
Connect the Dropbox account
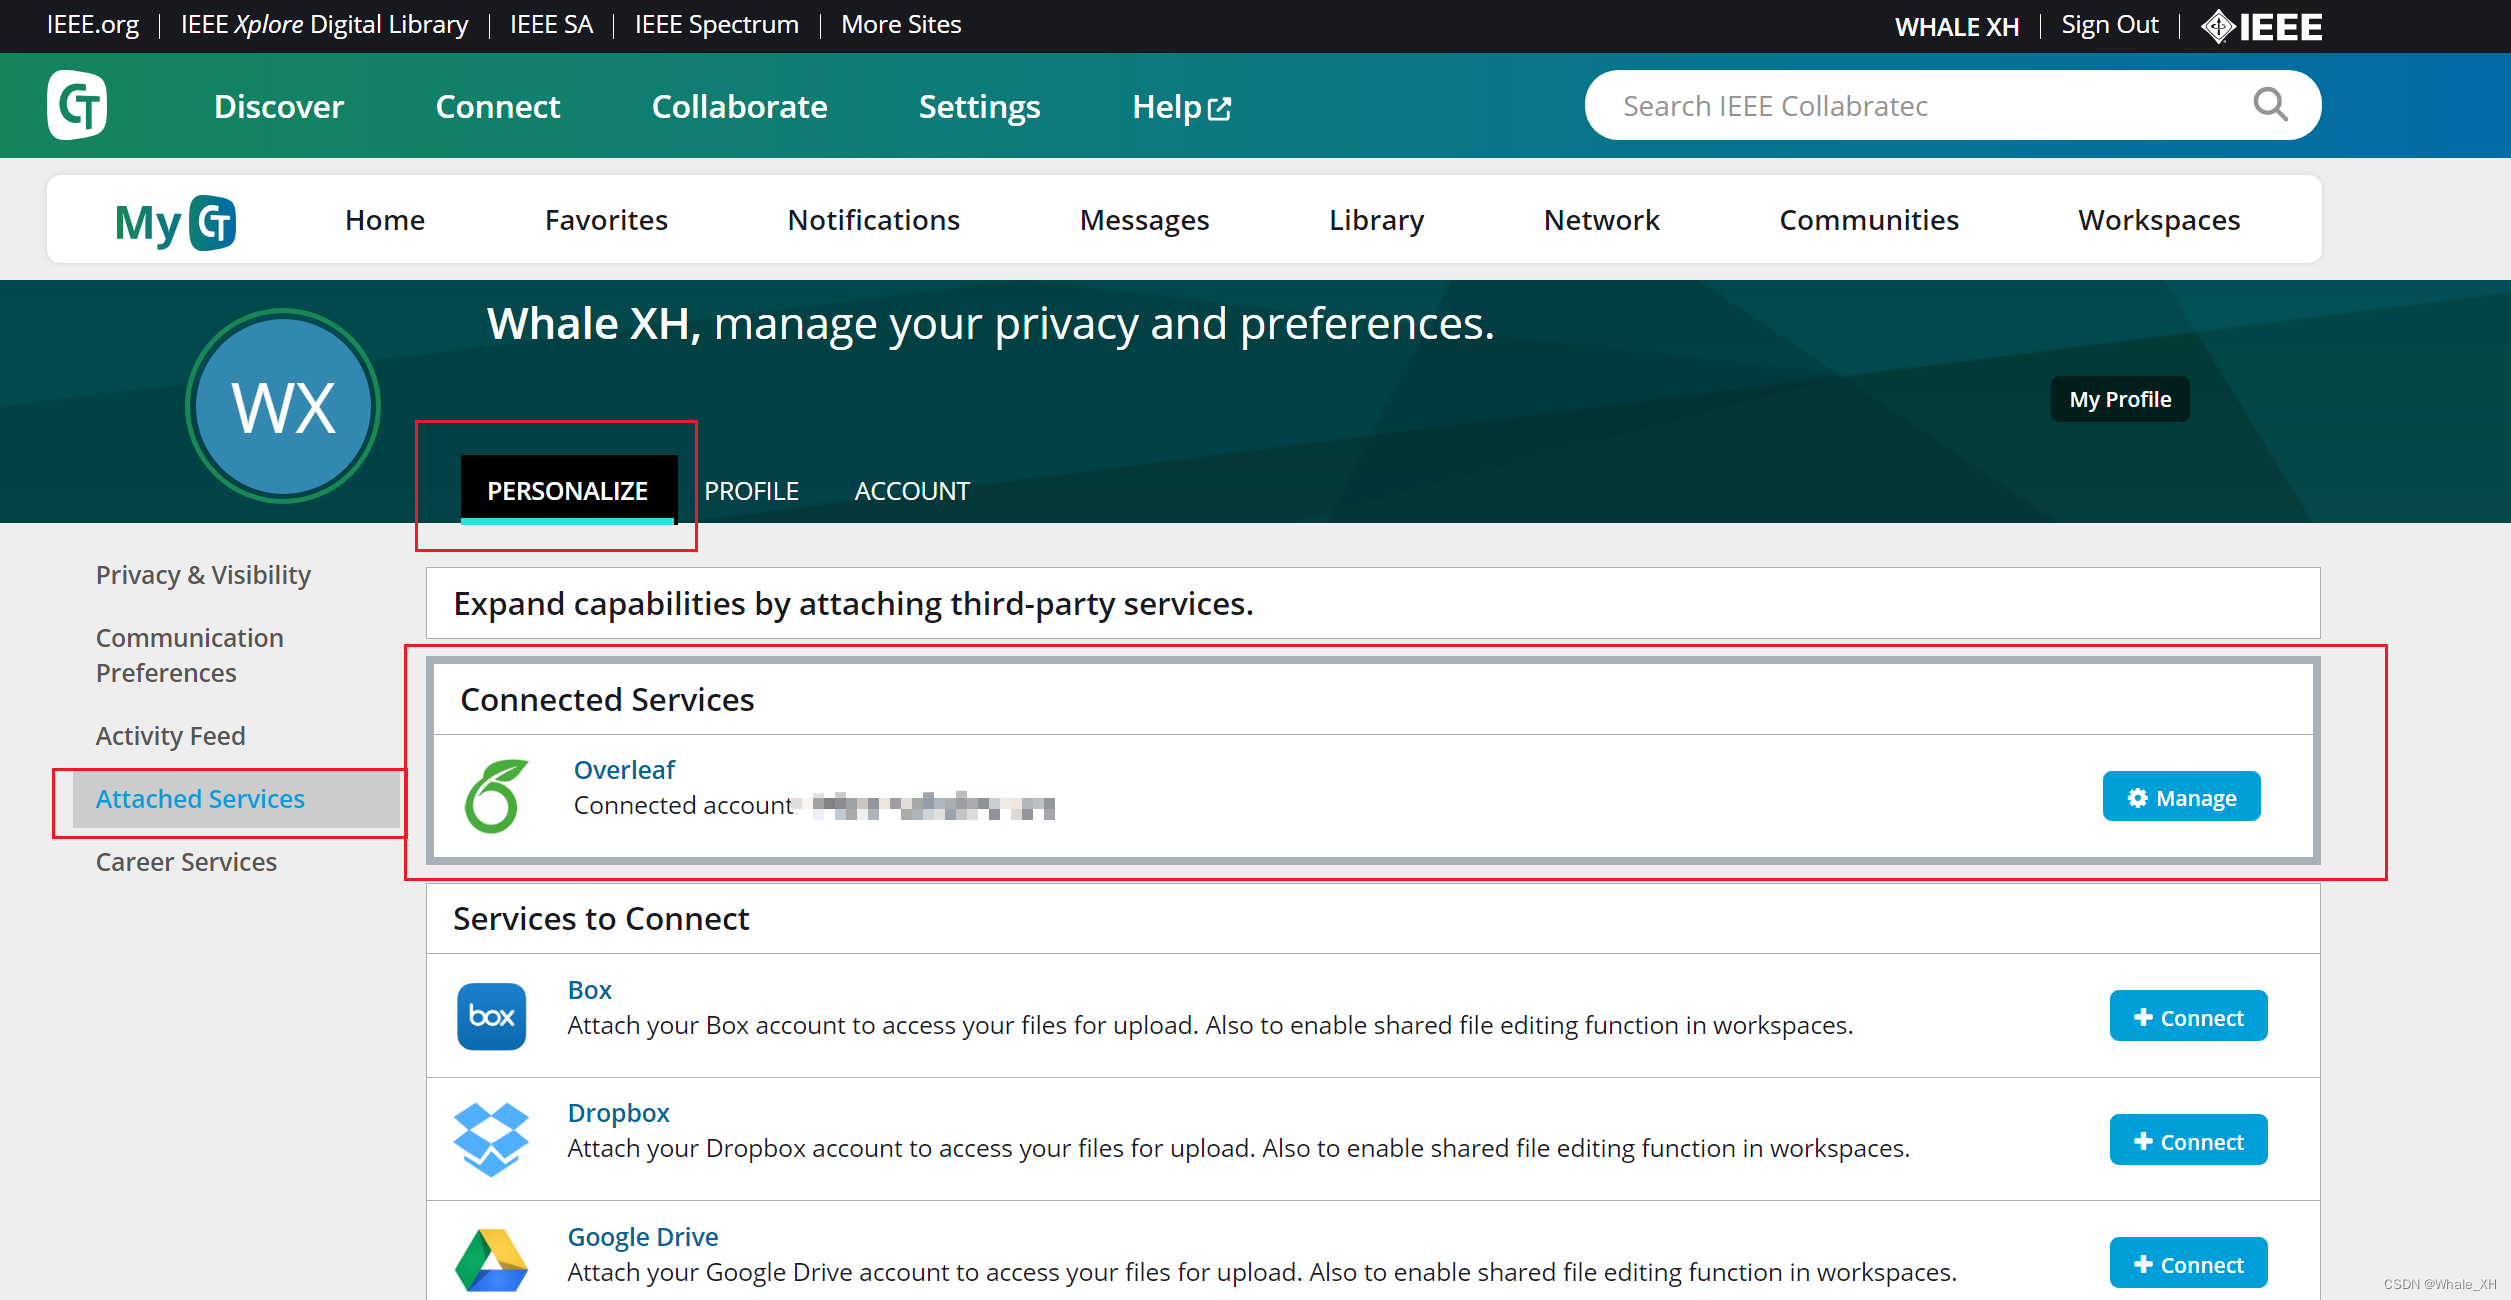point(2188,1141)
